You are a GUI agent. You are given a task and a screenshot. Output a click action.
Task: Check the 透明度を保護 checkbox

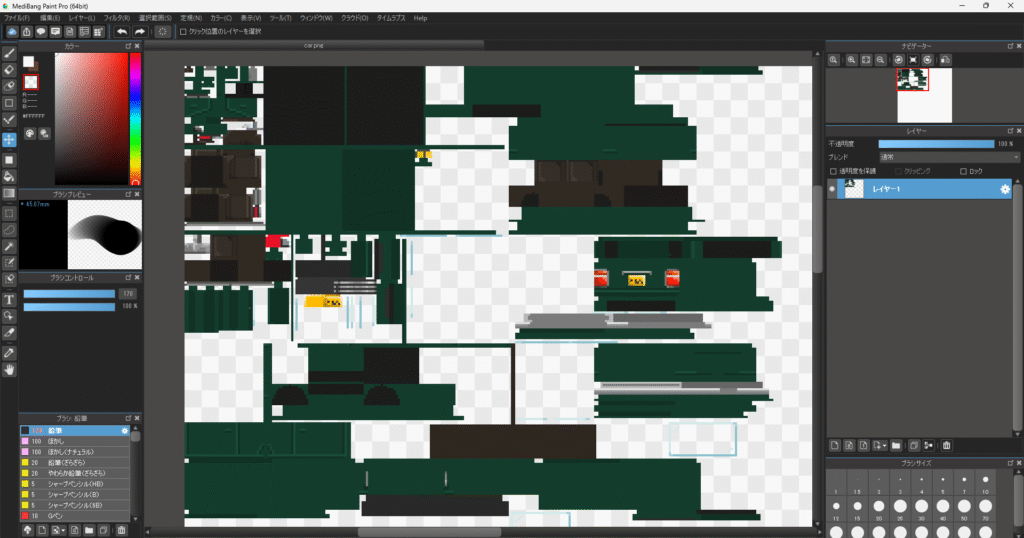point(834,171)
